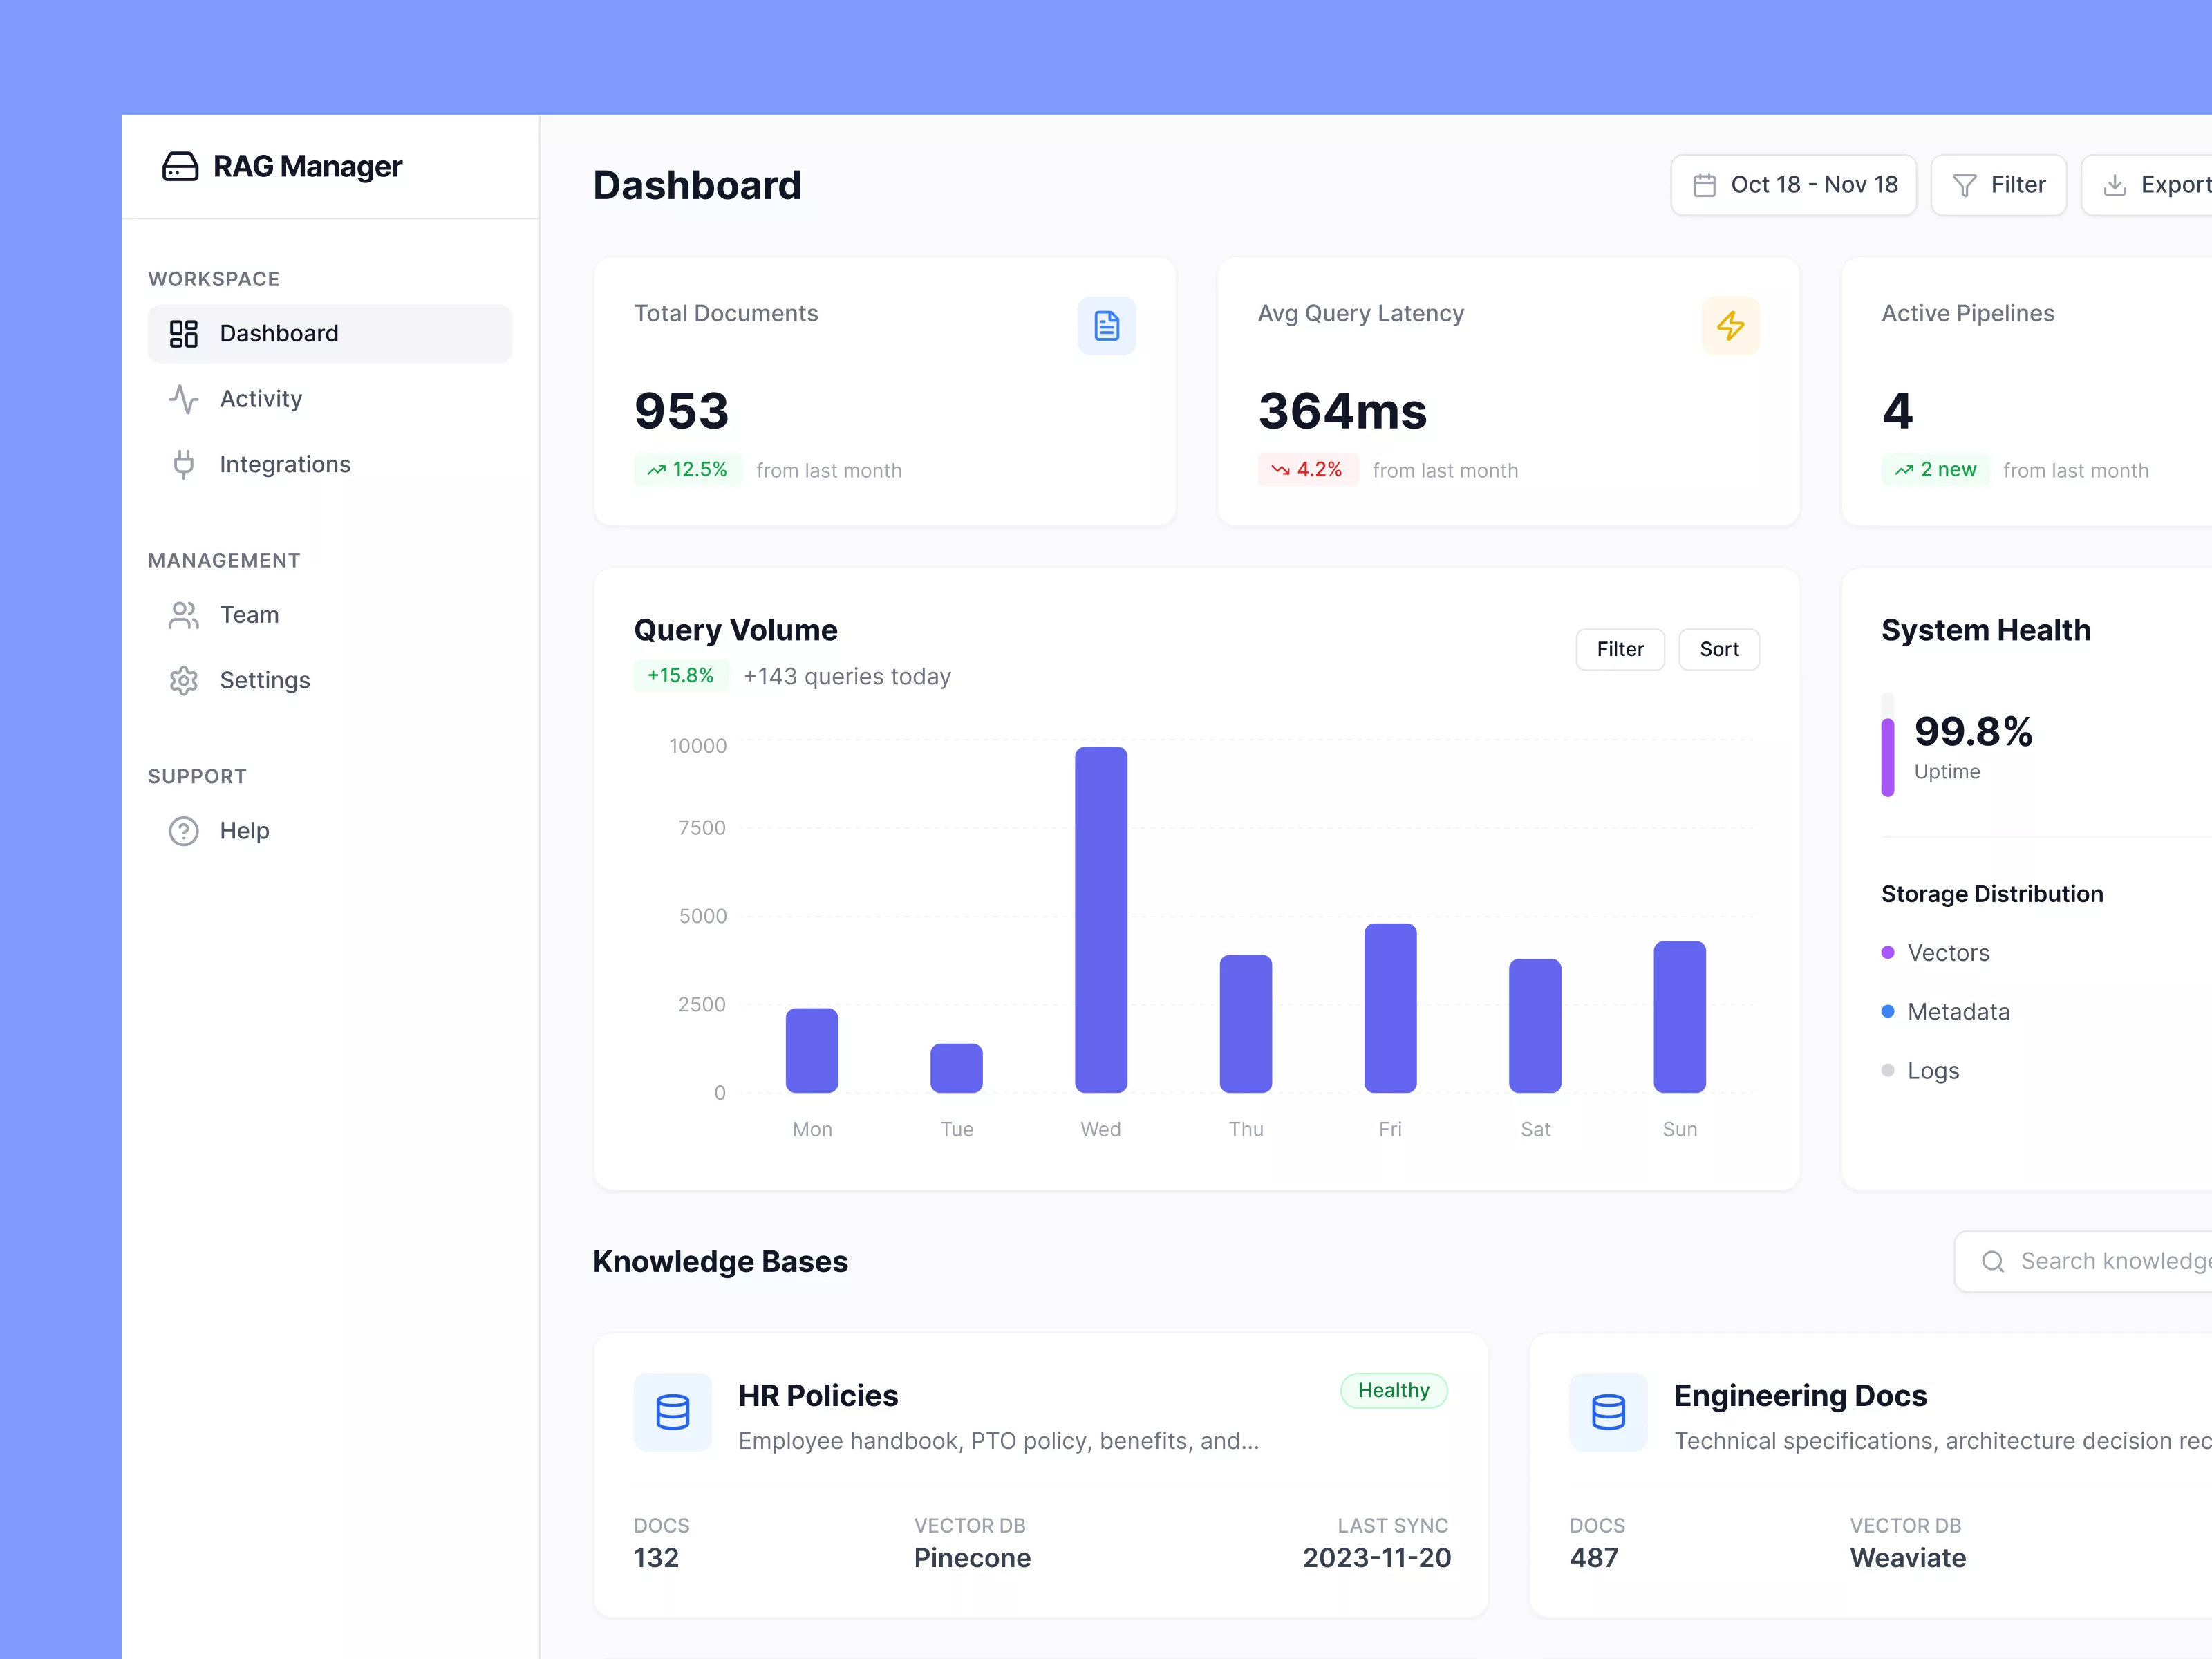Click the Wed bar in Query Volume
The width and height of the screenshot is (2212, 1659).
point(1100,920)
